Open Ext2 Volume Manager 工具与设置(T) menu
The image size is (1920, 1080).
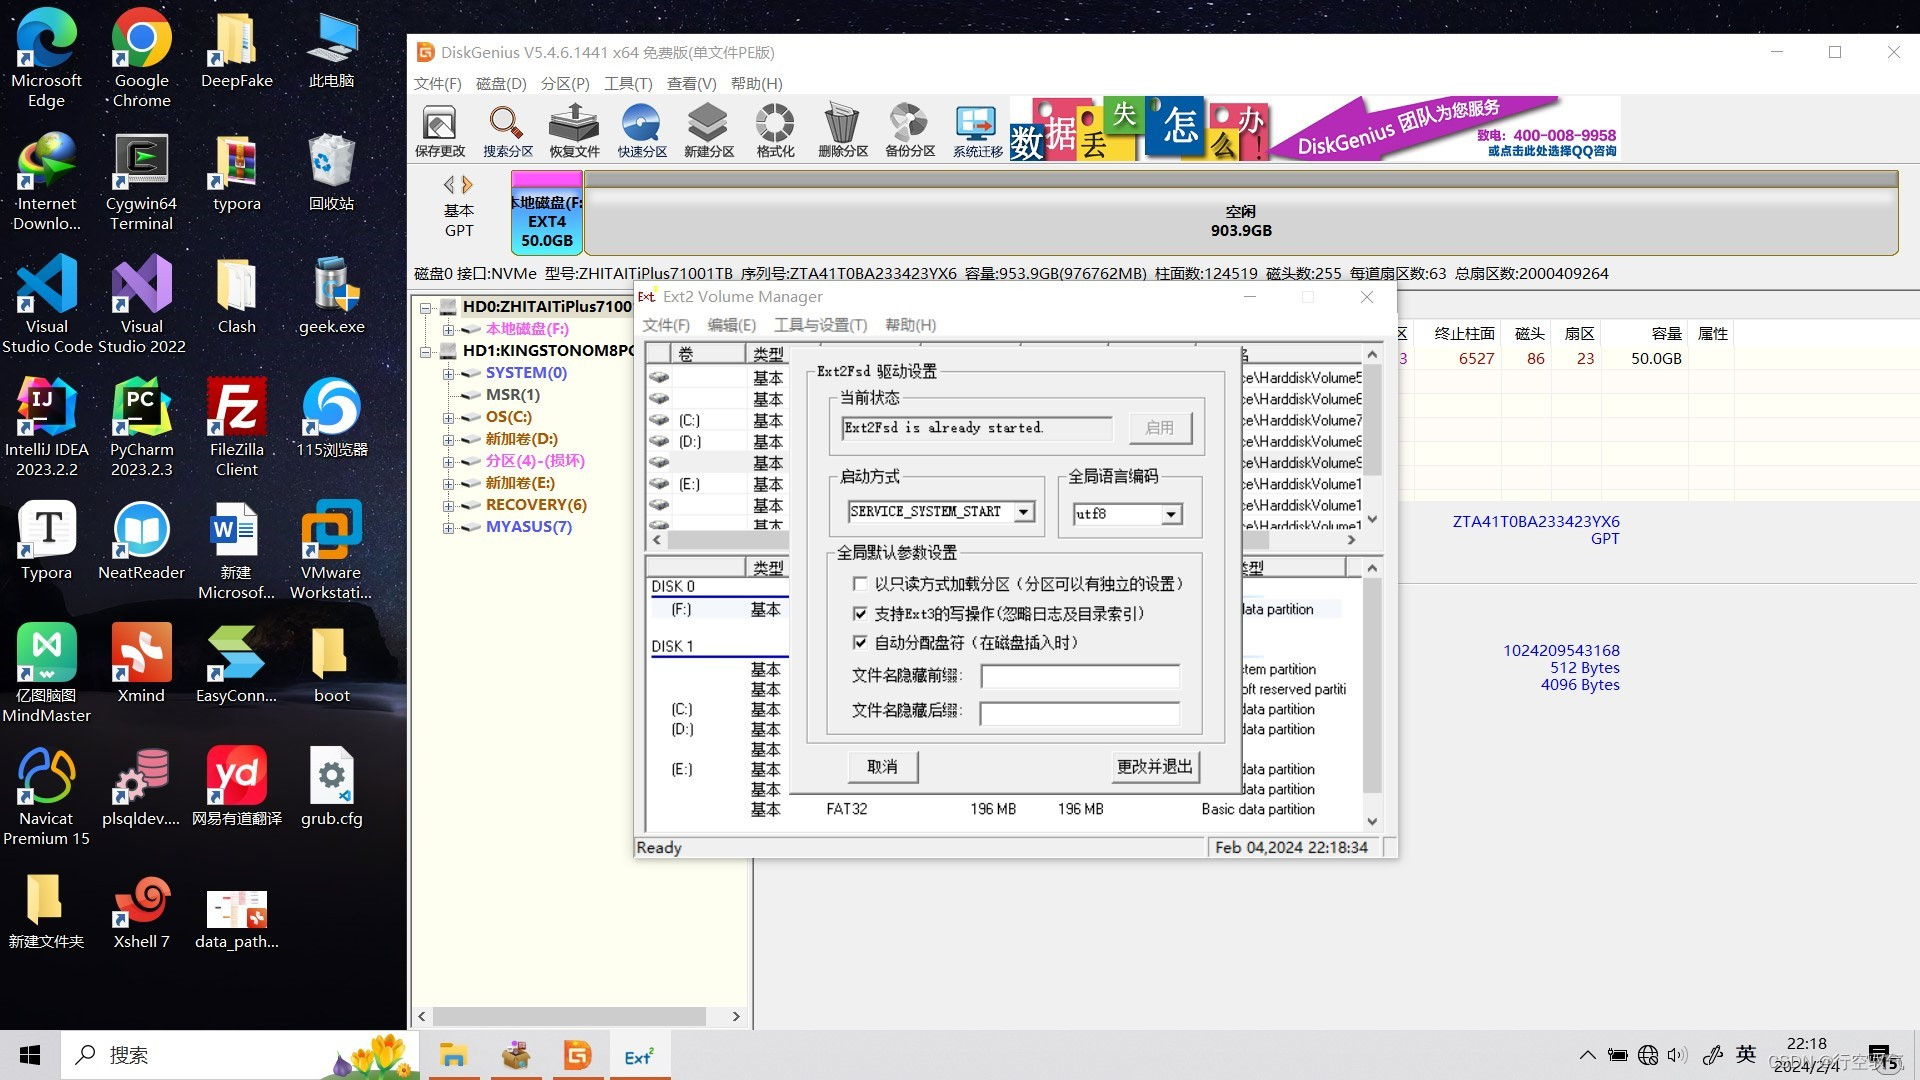tap(820, 325)
